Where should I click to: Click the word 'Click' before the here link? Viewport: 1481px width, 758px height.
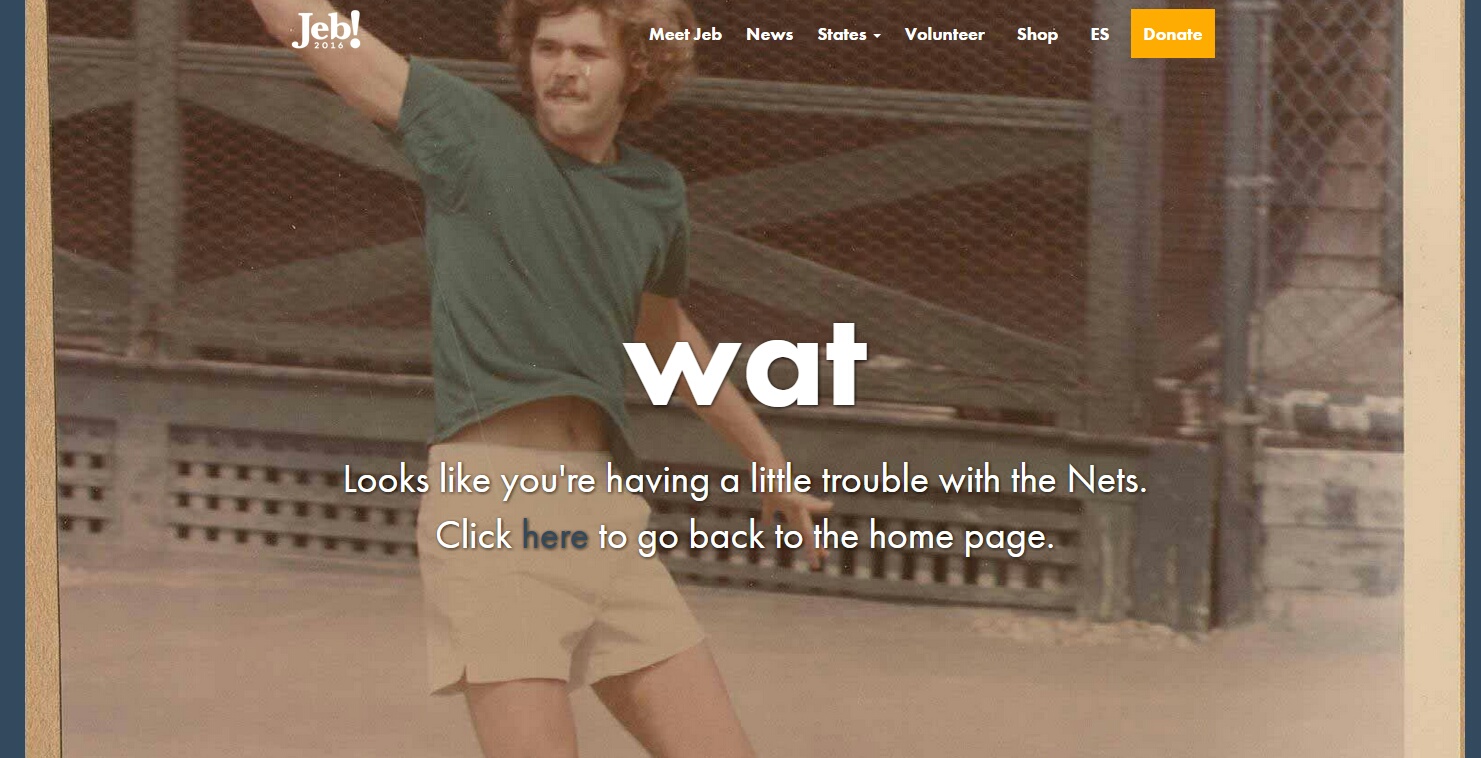click(x=474, y=537)
